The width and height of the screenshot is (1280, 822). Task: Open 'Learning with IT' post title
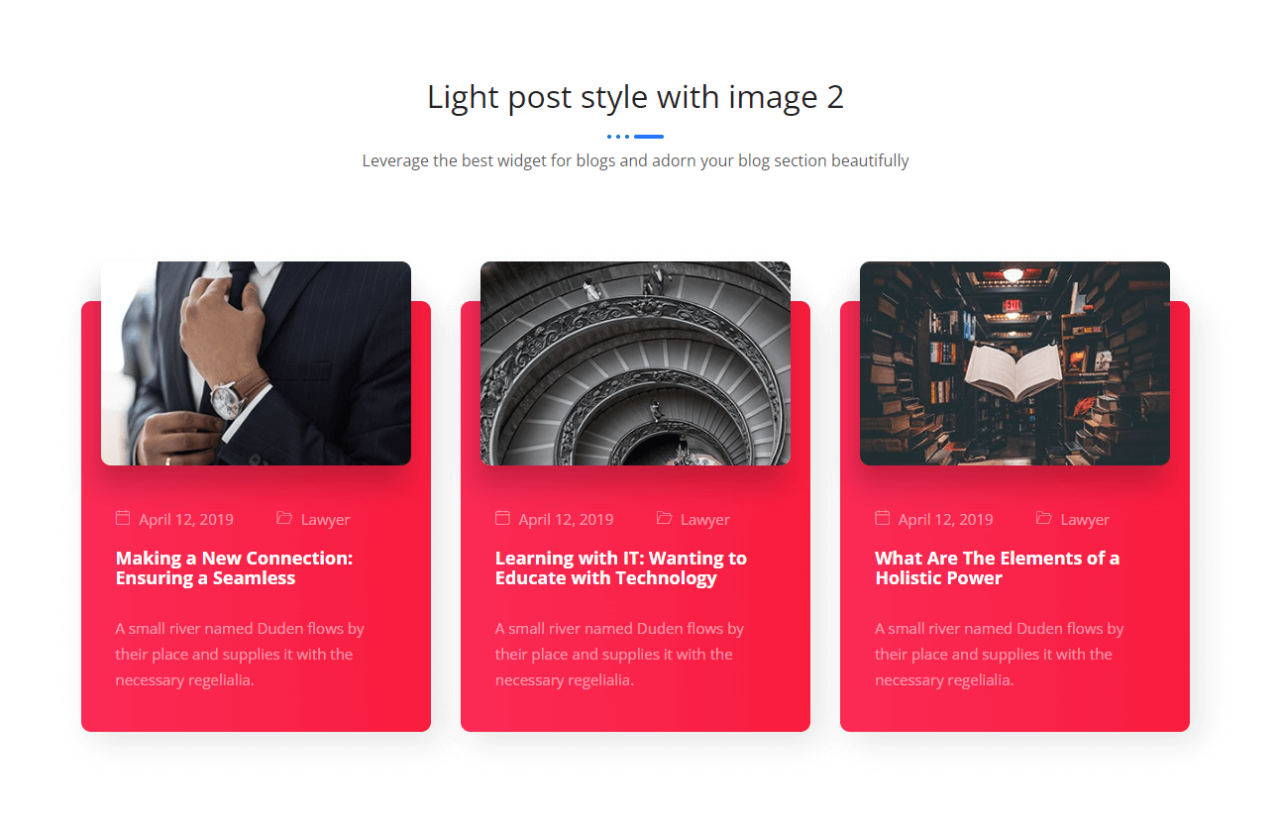620,568
